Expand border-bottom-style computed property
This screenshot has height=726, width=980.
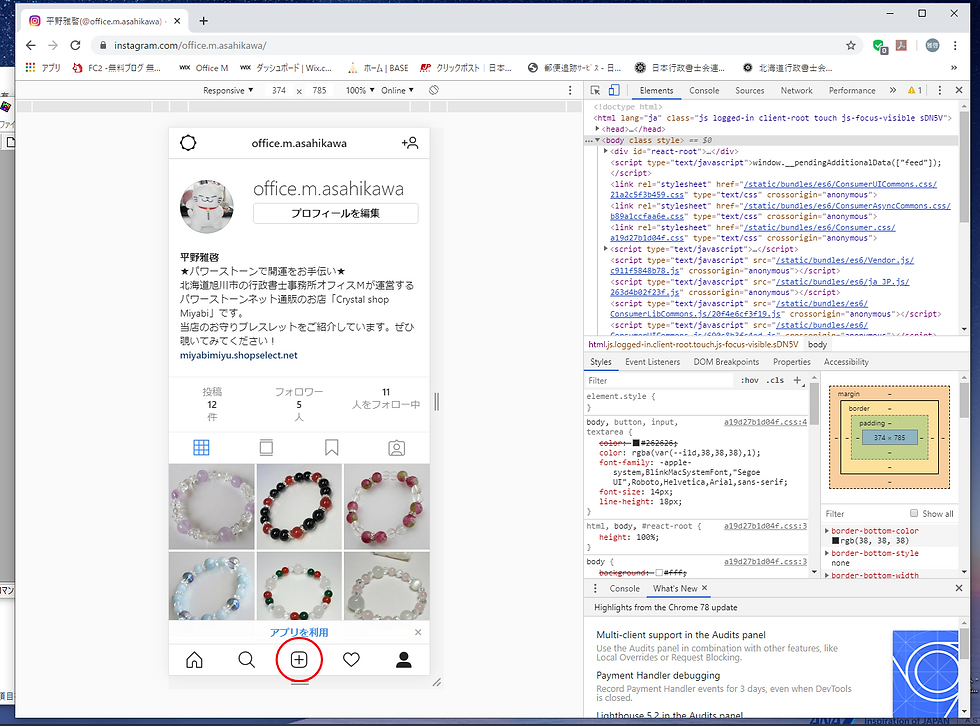pyautogui.click(x=827, y=553)
